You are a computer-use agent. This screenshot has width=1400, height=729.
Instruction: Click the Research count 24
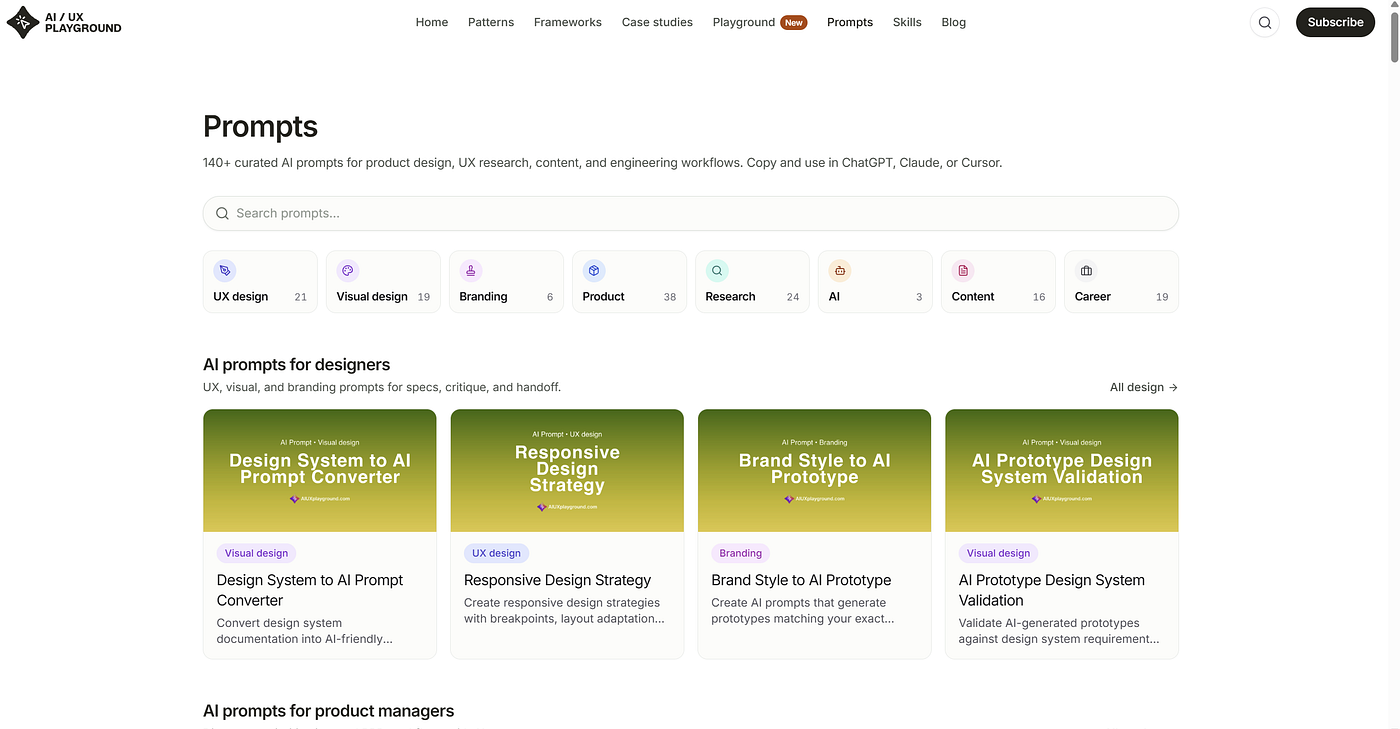tap(793, 297)
